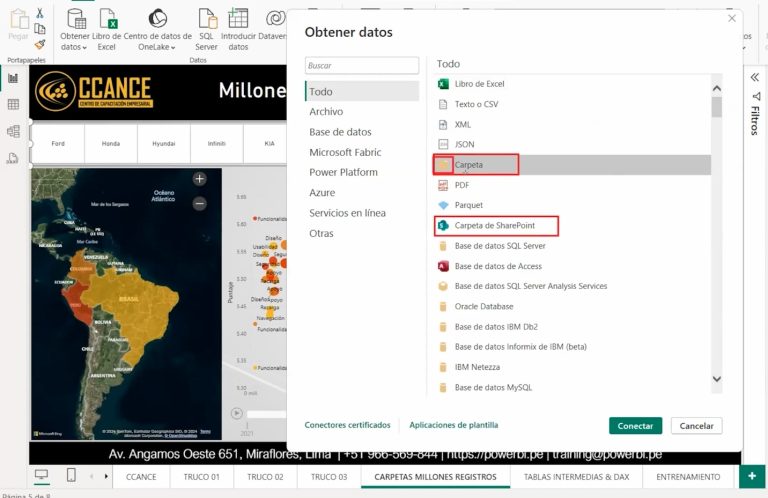Click the Conectar button

coord(635,426)
